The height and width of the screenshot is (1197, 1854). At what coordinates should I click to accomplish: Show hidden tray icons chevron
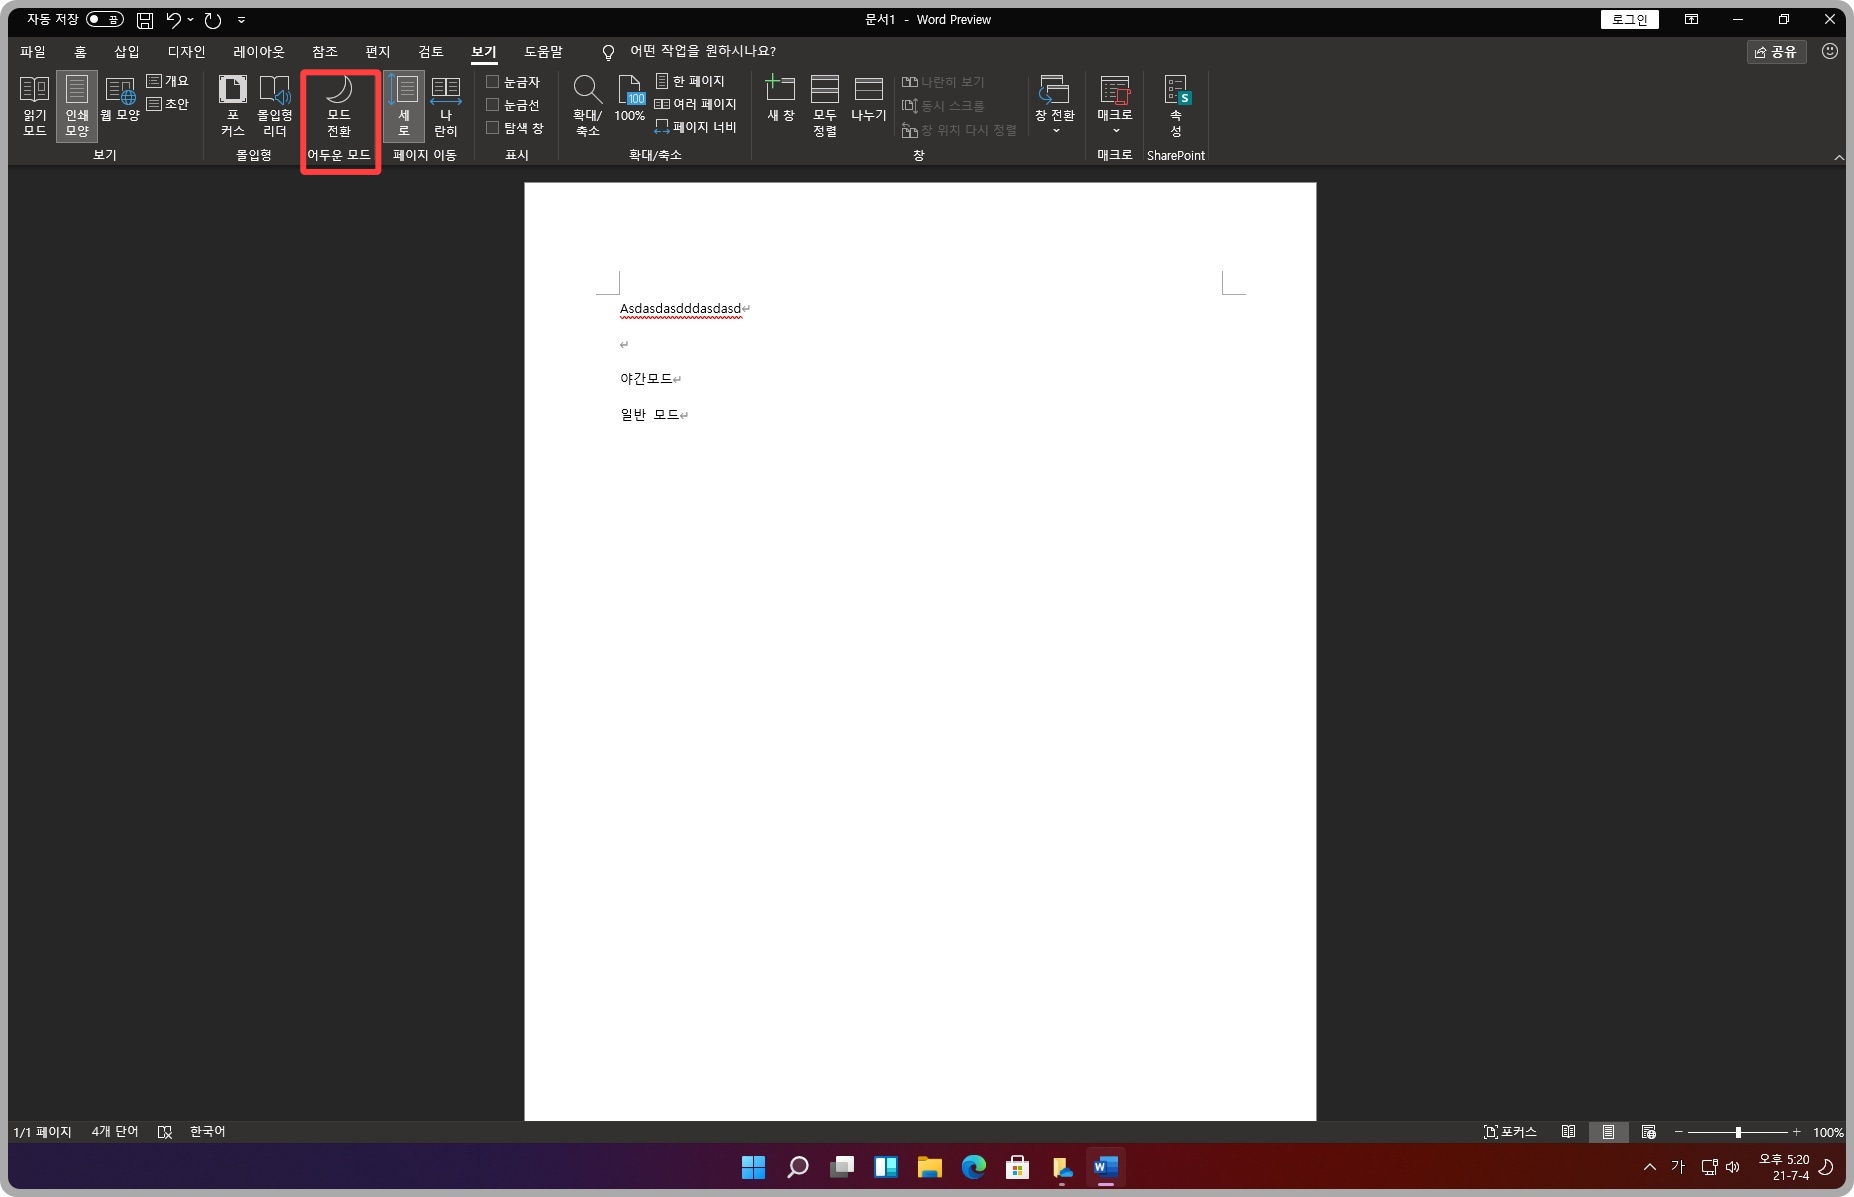[1649, 1167]
